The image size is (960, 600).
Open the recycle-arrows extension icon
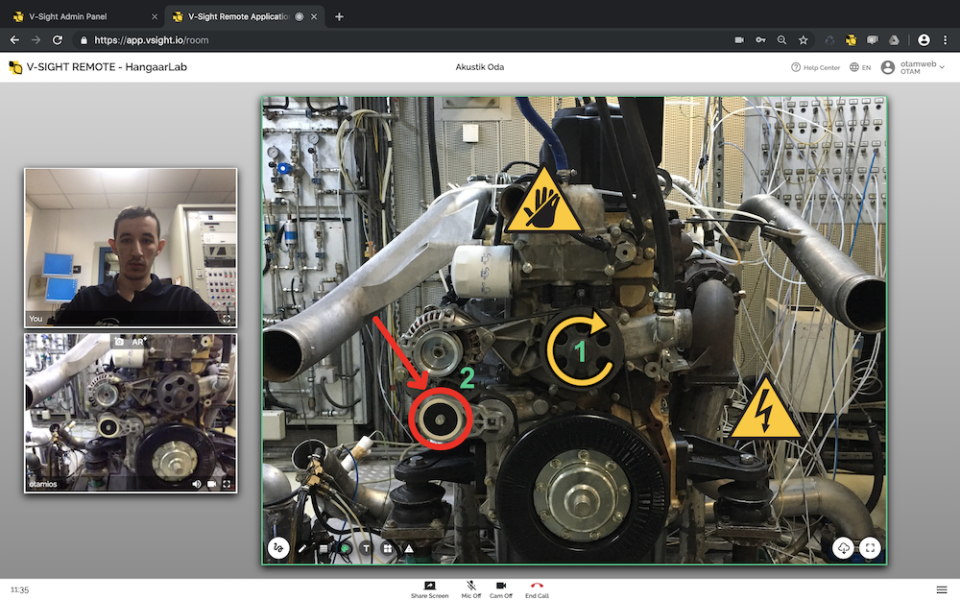click(830, 40)
